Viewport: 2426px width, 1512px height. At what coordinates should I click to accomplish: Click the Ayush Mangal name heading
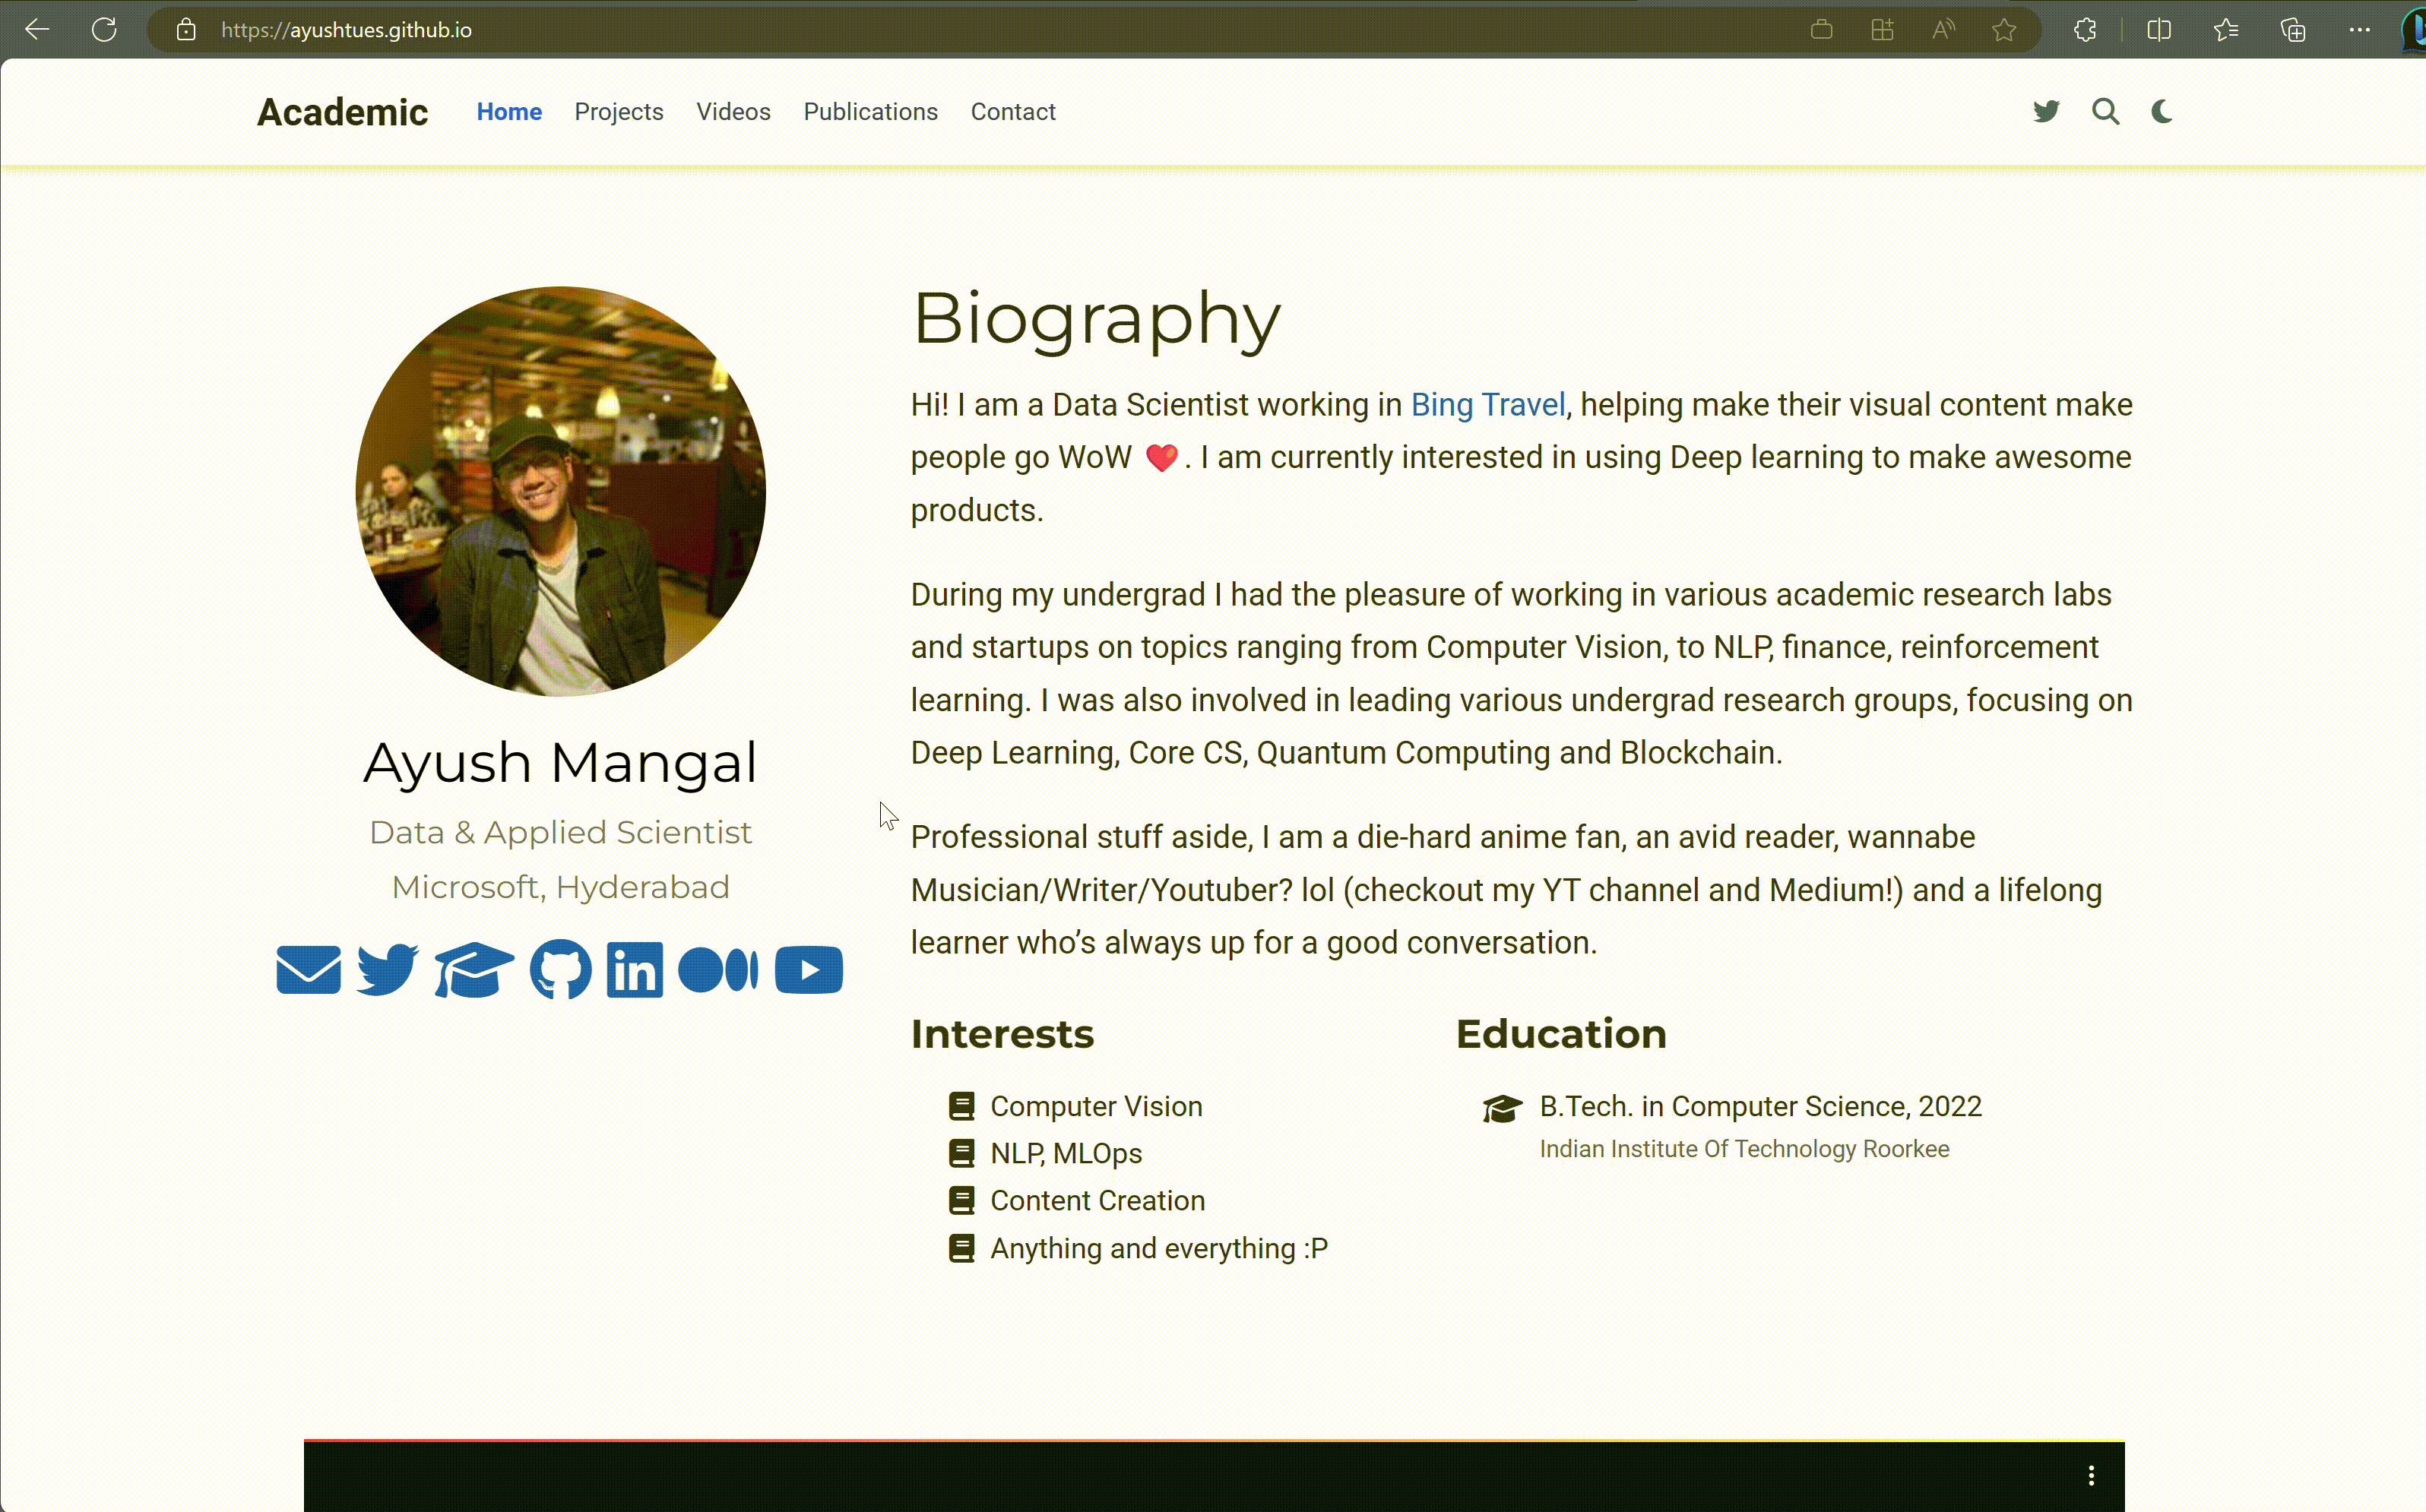pyautogui.click(x=561, y=763)
